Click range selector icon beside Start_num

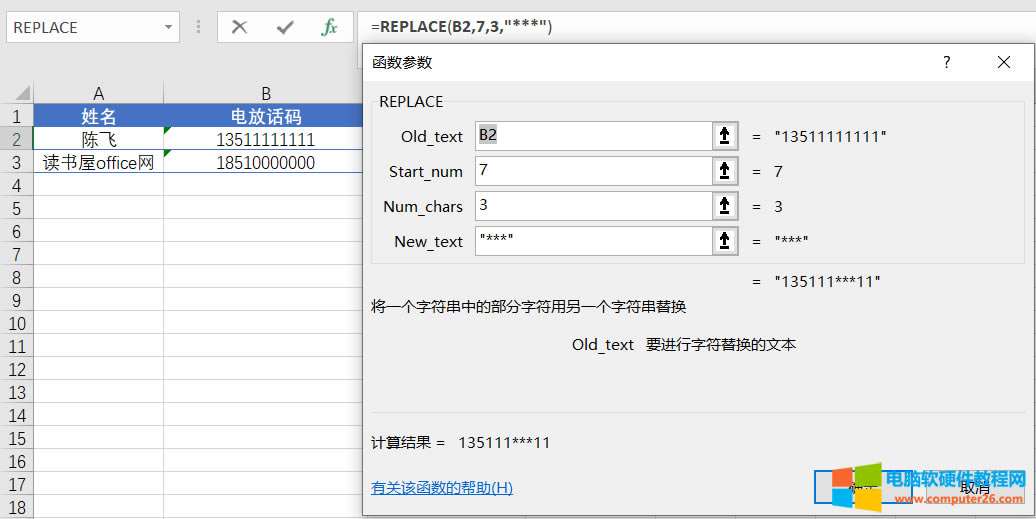click(725, 171)
